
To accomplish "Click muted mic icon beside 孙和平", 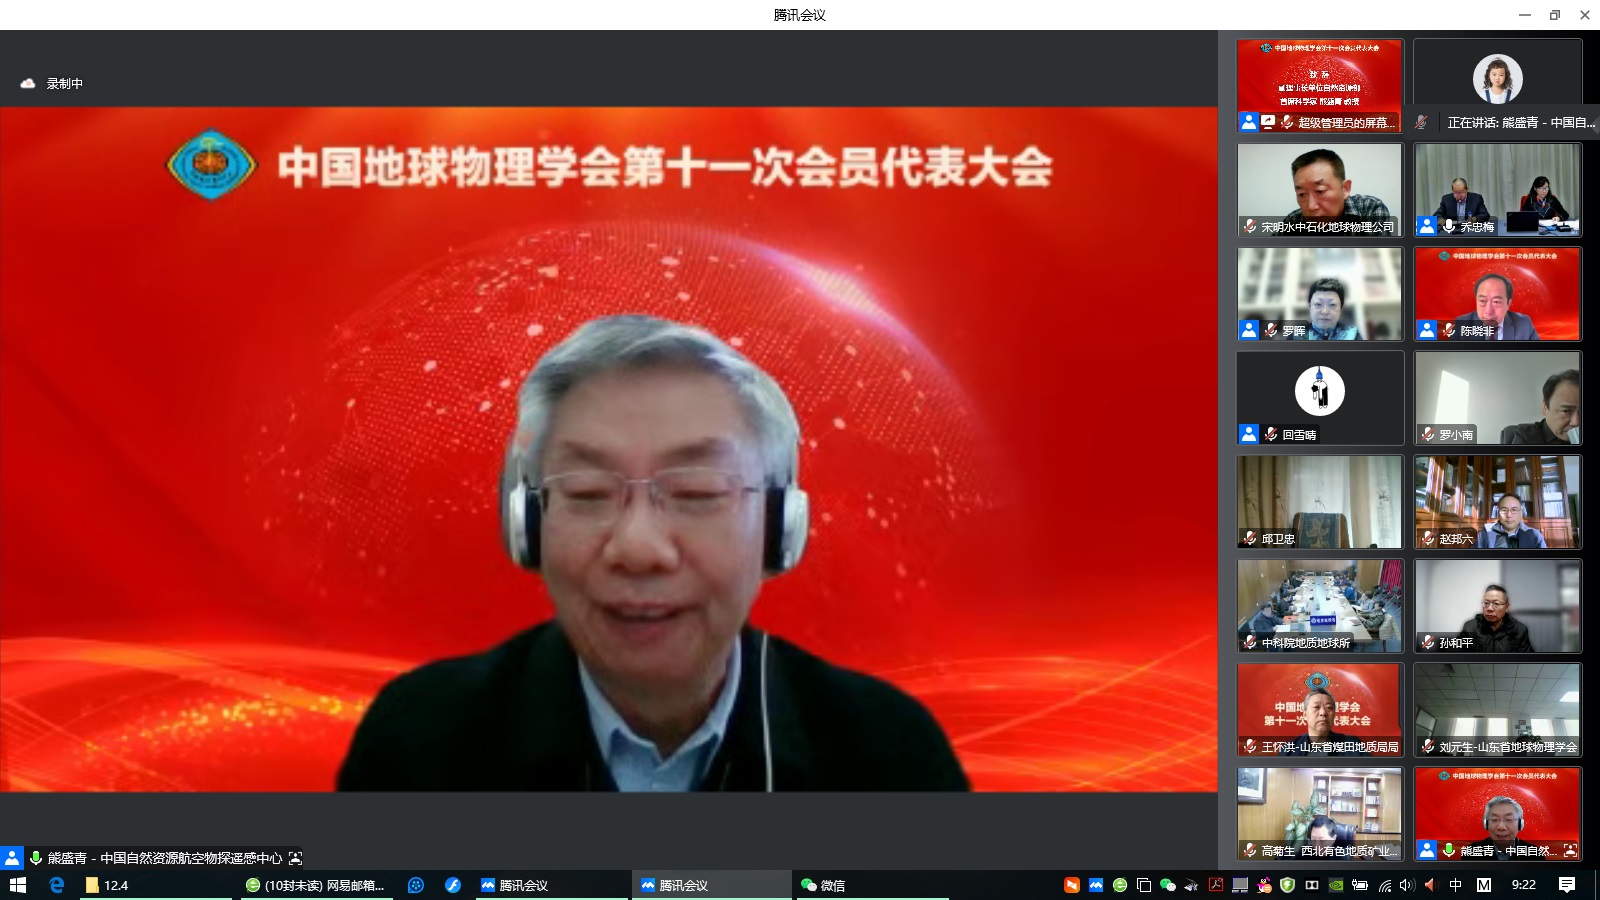I will (x=1428, y=642).
